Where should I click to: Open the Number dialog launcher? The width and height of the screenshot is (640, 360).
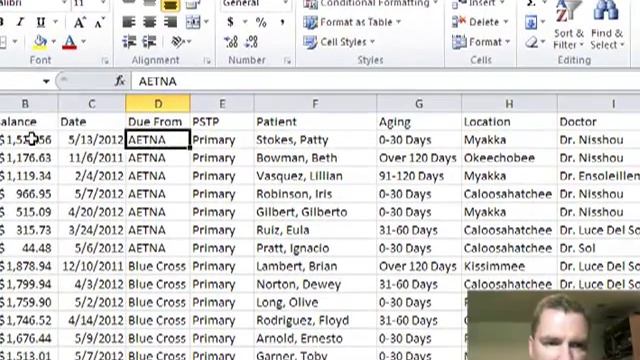287,61
